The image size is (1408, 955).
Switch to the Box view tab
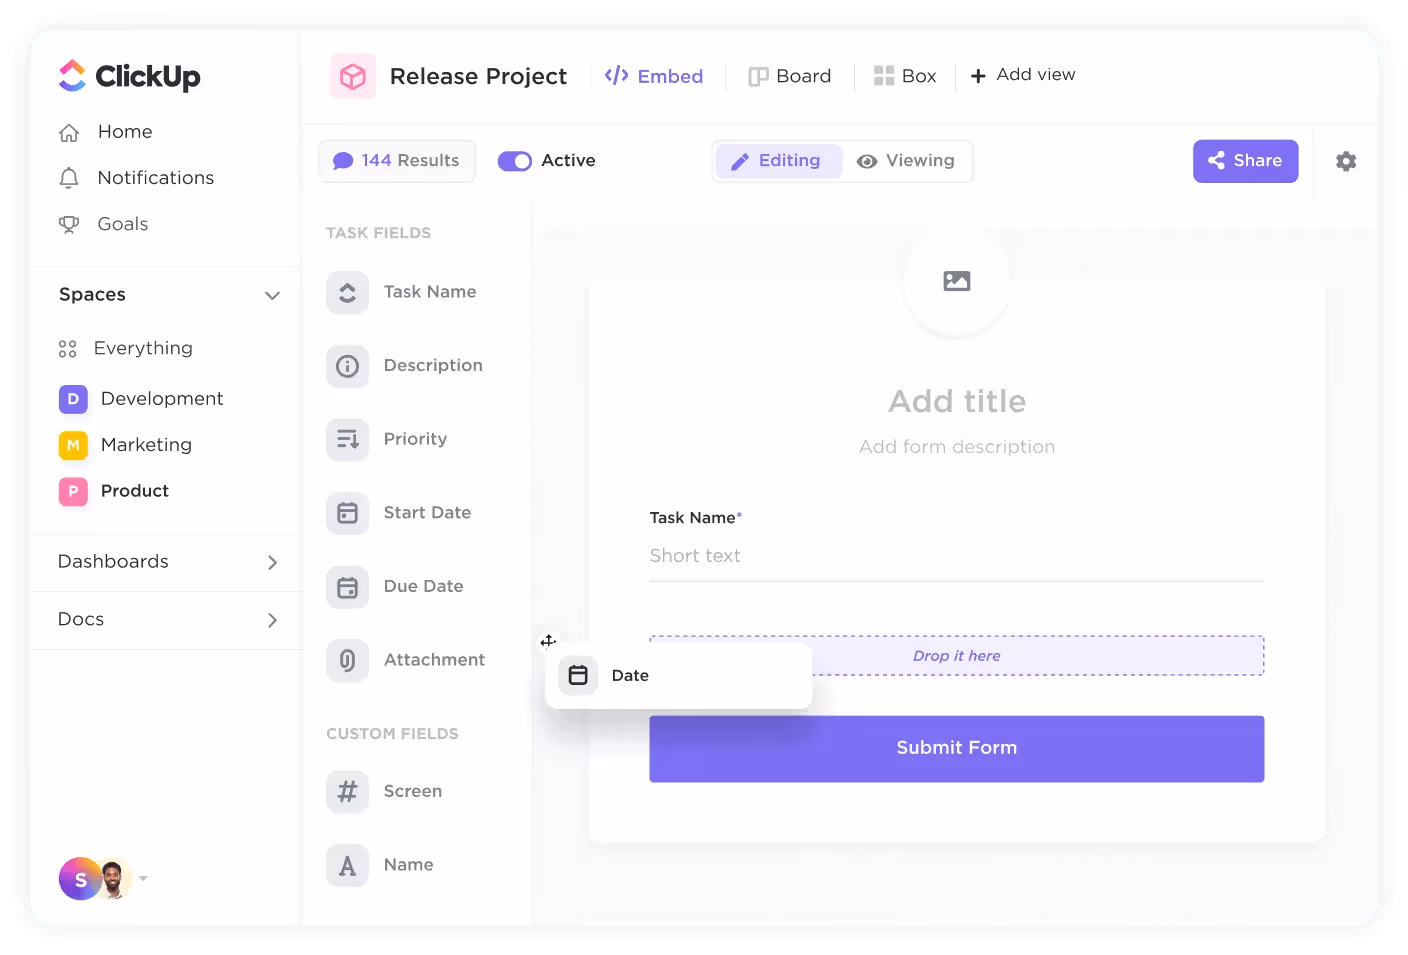pos(905,76)
